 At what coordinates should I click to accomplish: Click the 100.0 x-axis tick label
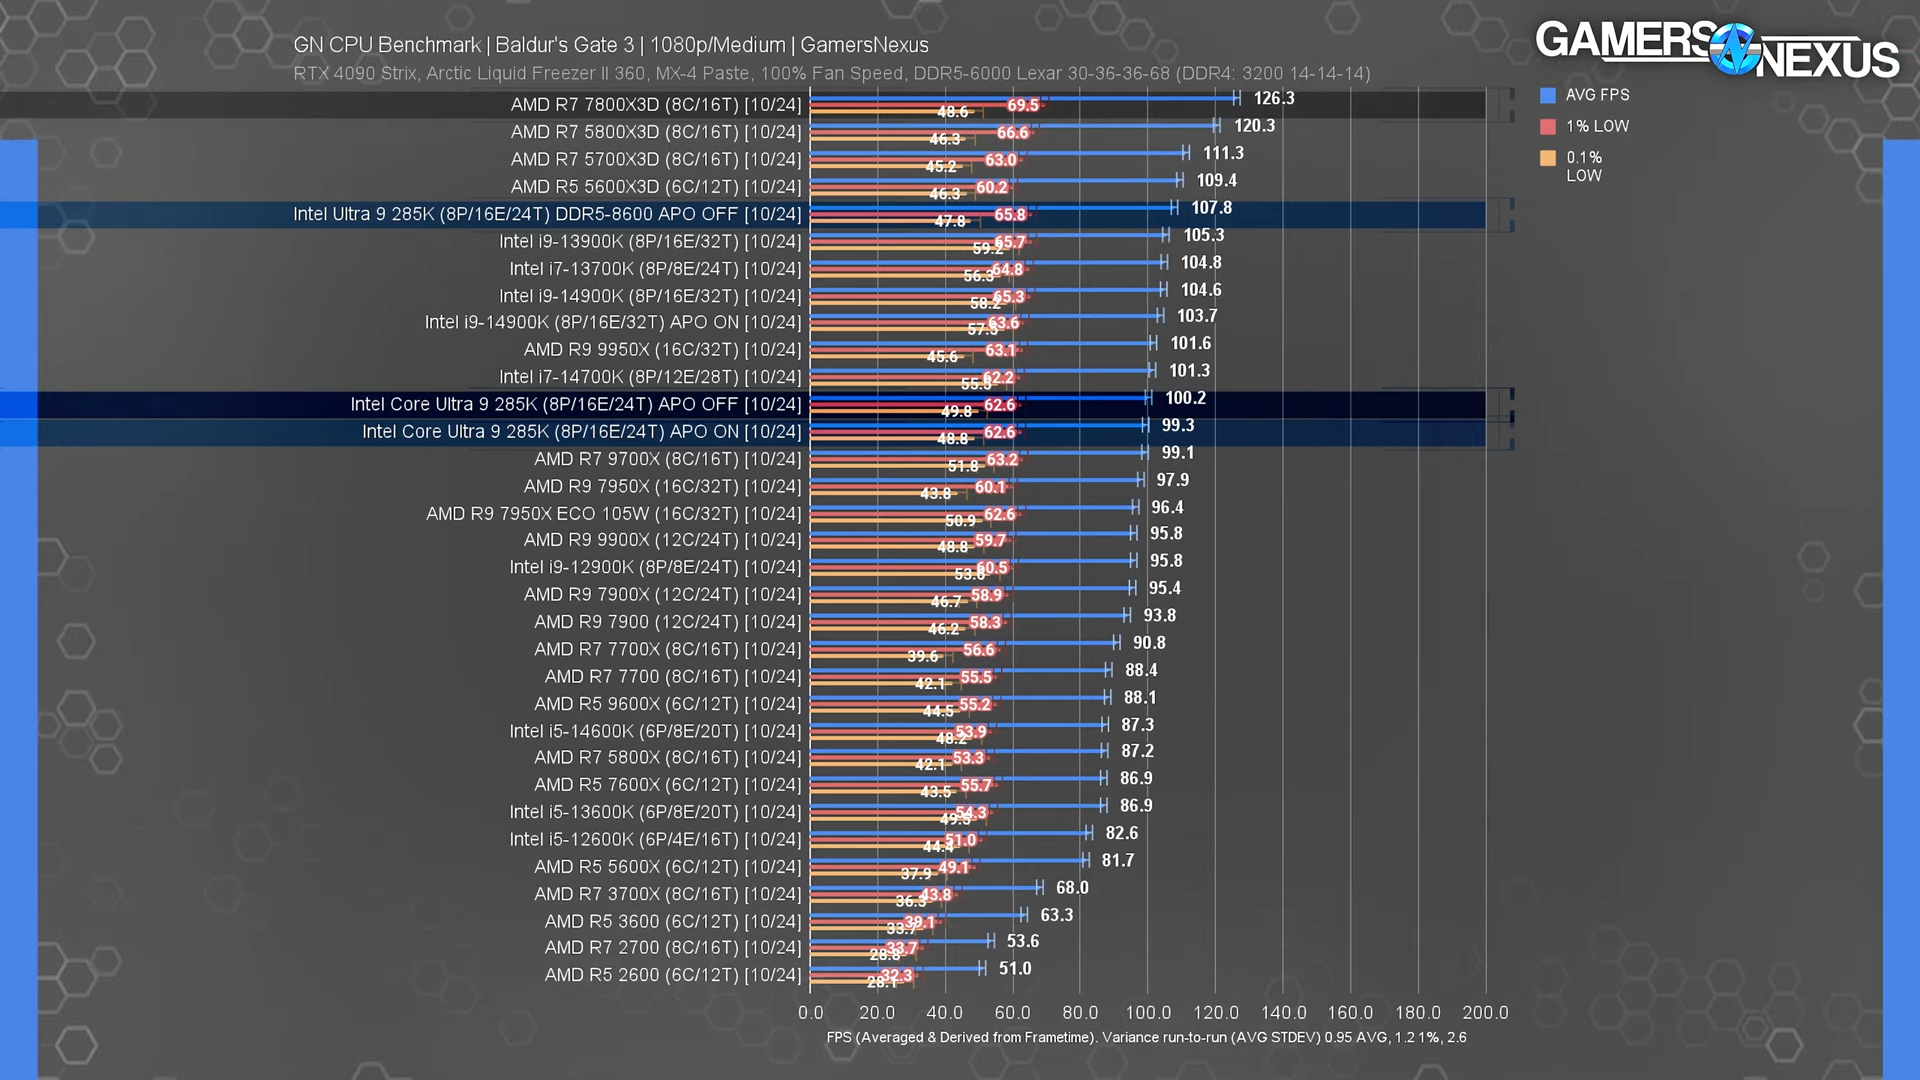1148,1013
